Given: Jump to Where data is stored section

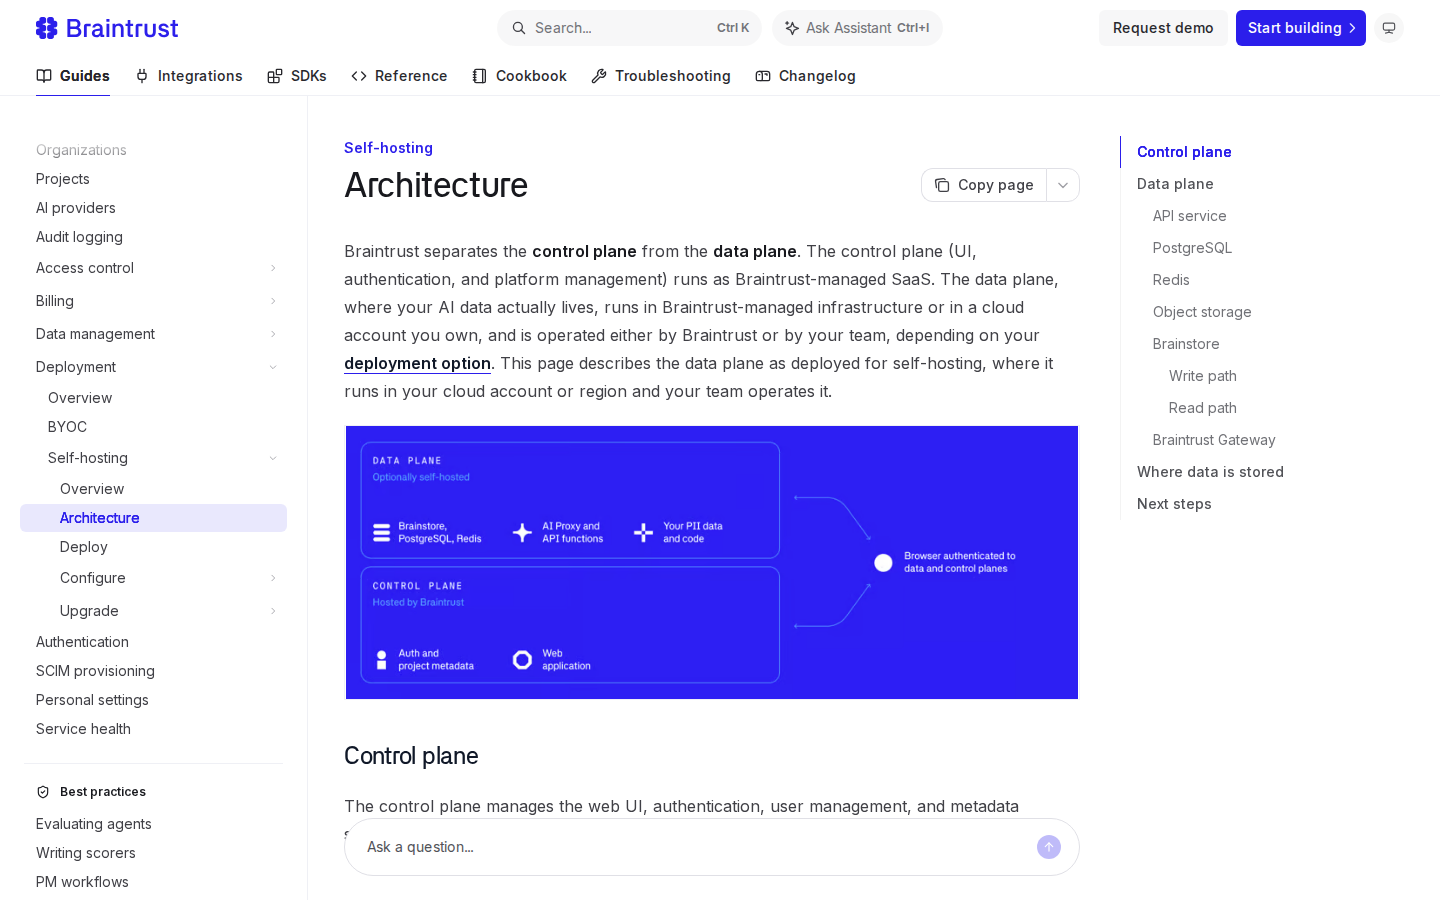Looking at the screenshot, I should click(x=1210, y=472).
